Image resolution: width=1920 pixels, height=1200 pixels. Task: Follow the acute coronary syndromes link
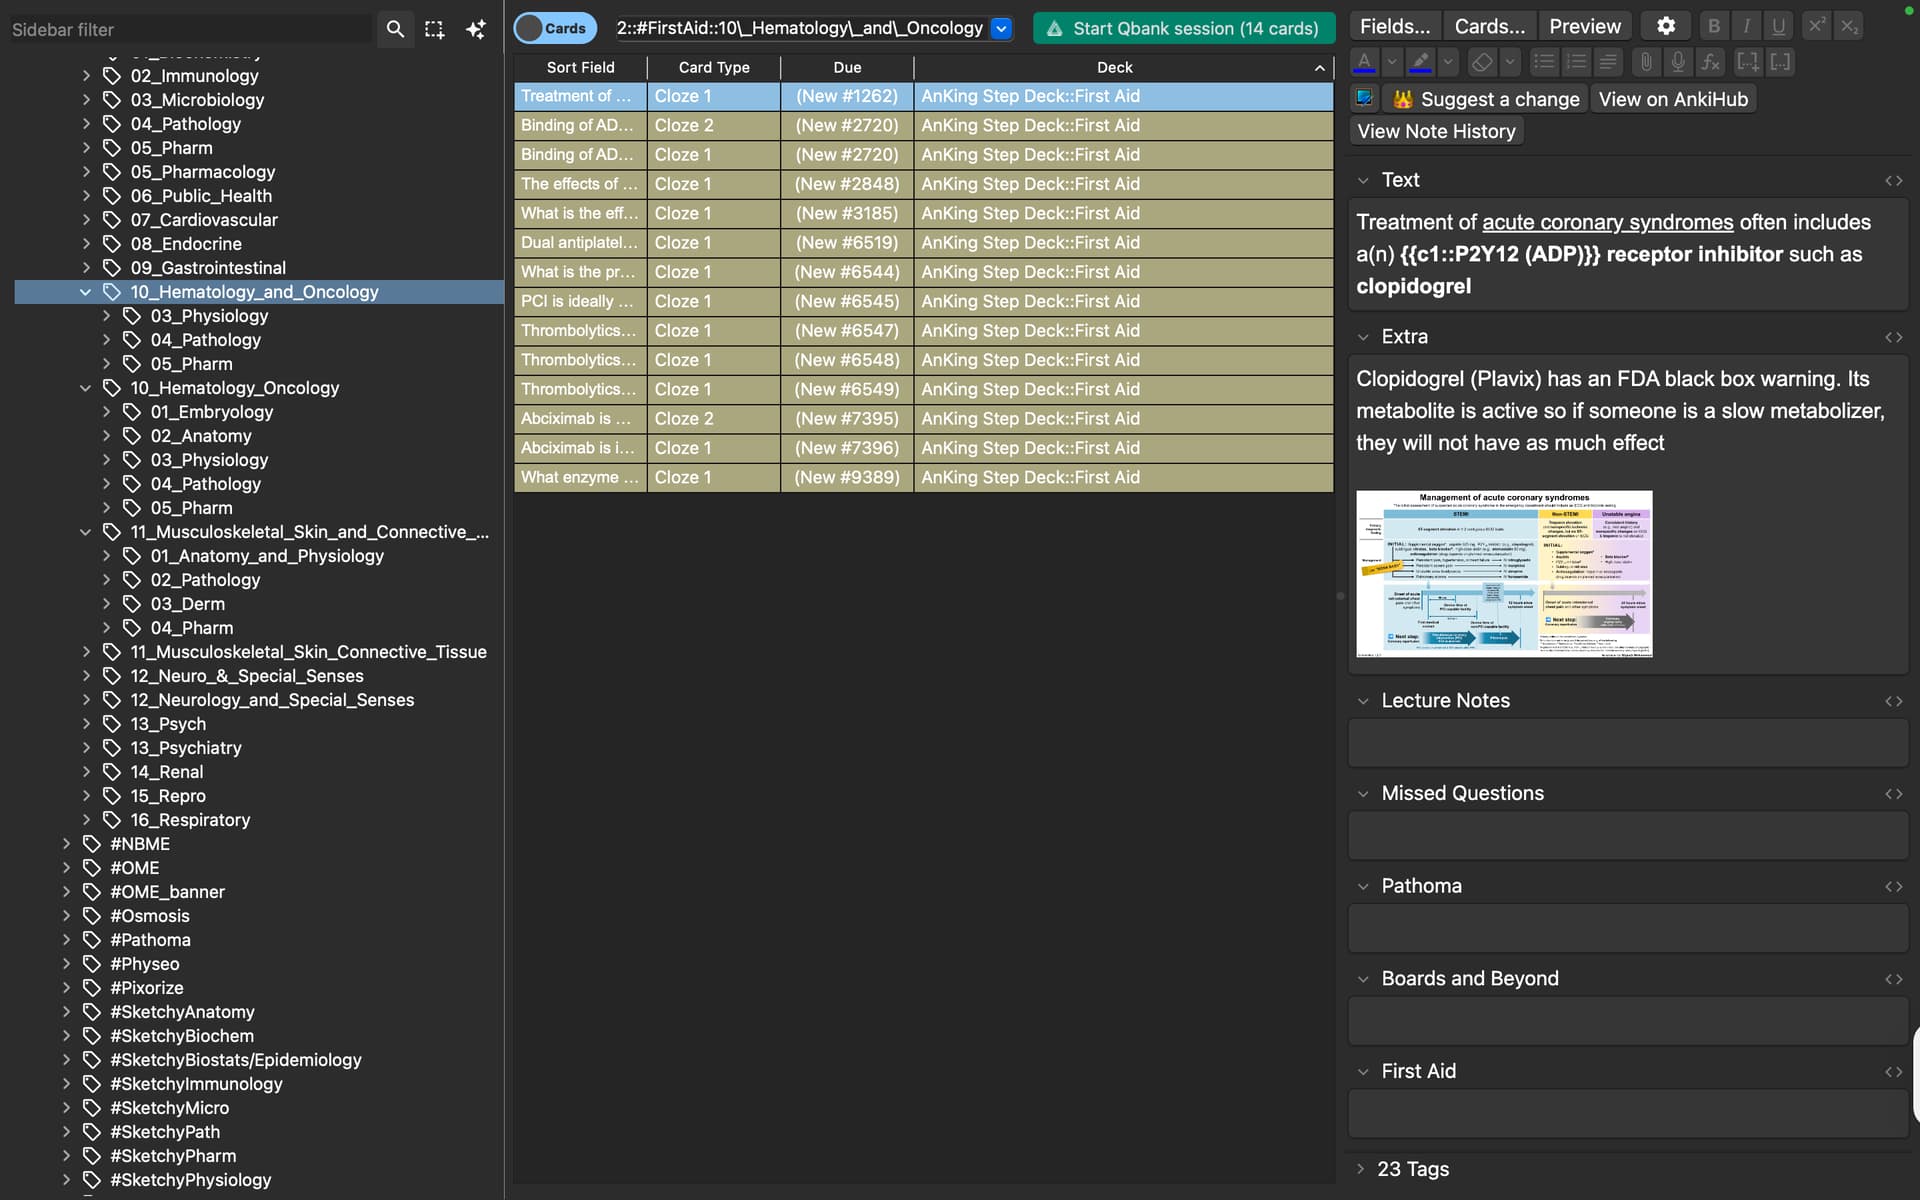click(x=1607, y=222)
